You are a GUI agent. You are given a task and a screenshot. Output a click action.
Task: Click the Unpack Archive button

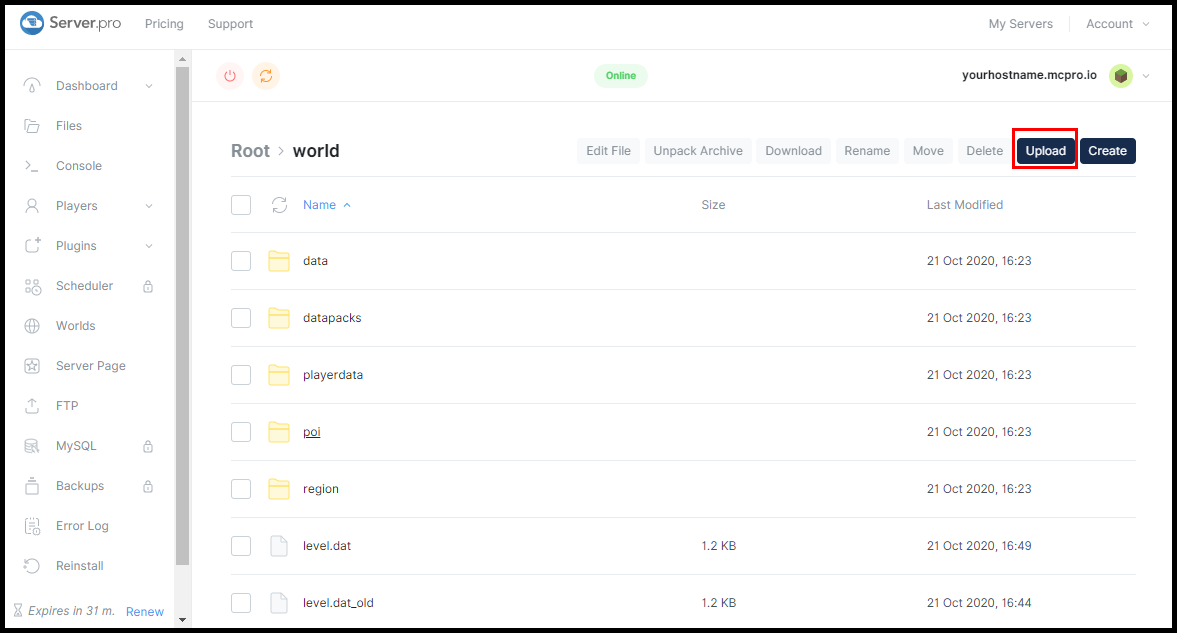pyautogui.click(x=698, y=151)
